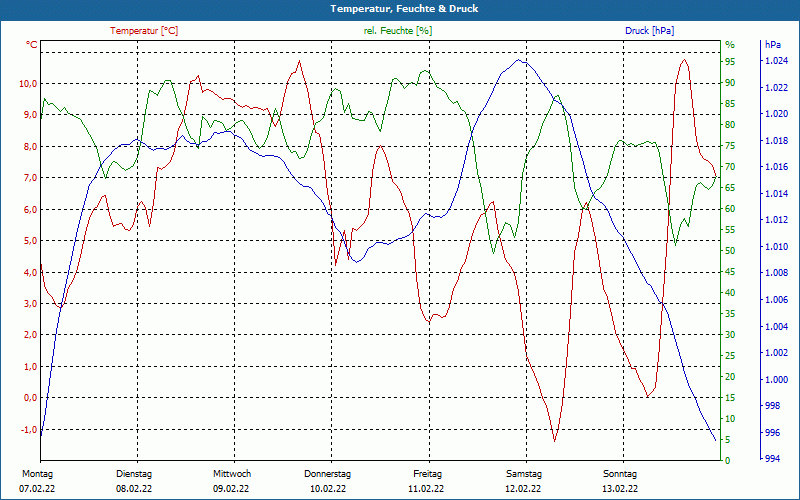Click the date '10.02.22'

pyautogui.click(x=328, y=489)
